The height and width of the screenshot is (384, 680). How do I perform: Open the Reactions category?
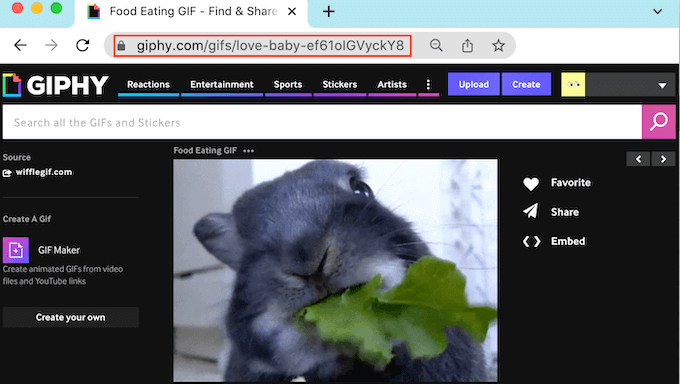click(x=148, y=85)
